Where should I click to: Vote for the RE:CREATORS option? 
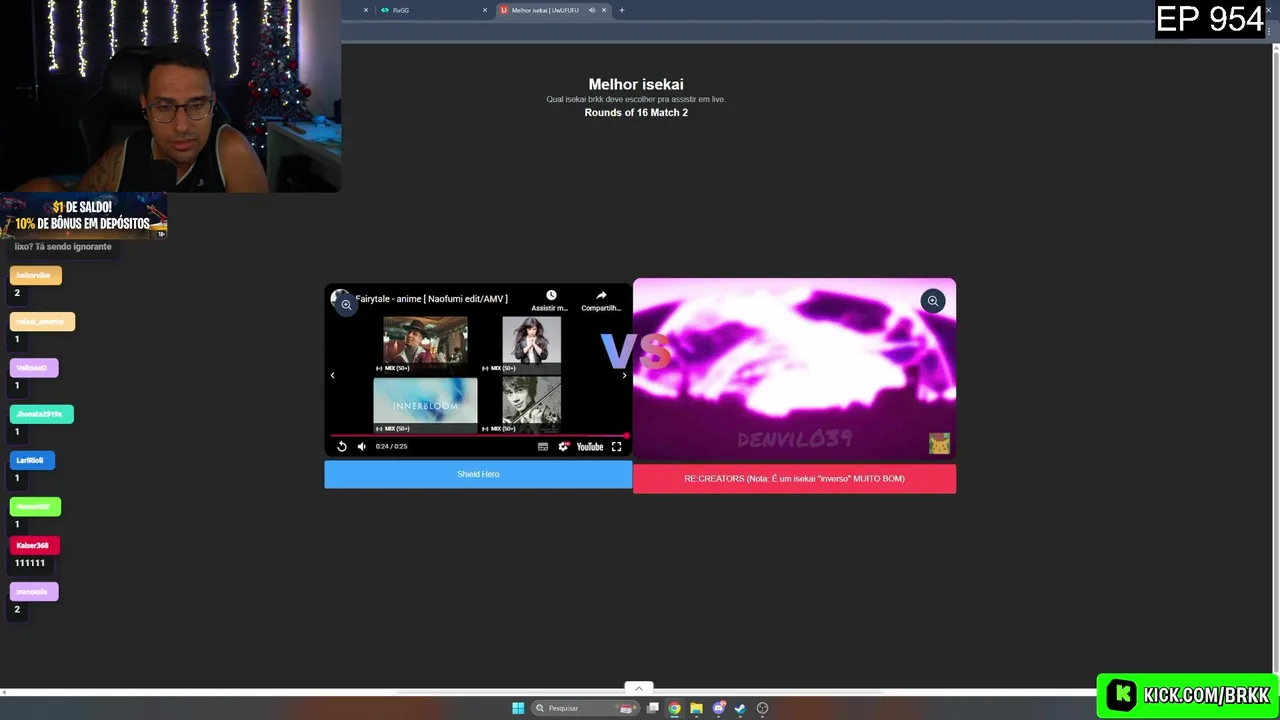click(794, 479)
